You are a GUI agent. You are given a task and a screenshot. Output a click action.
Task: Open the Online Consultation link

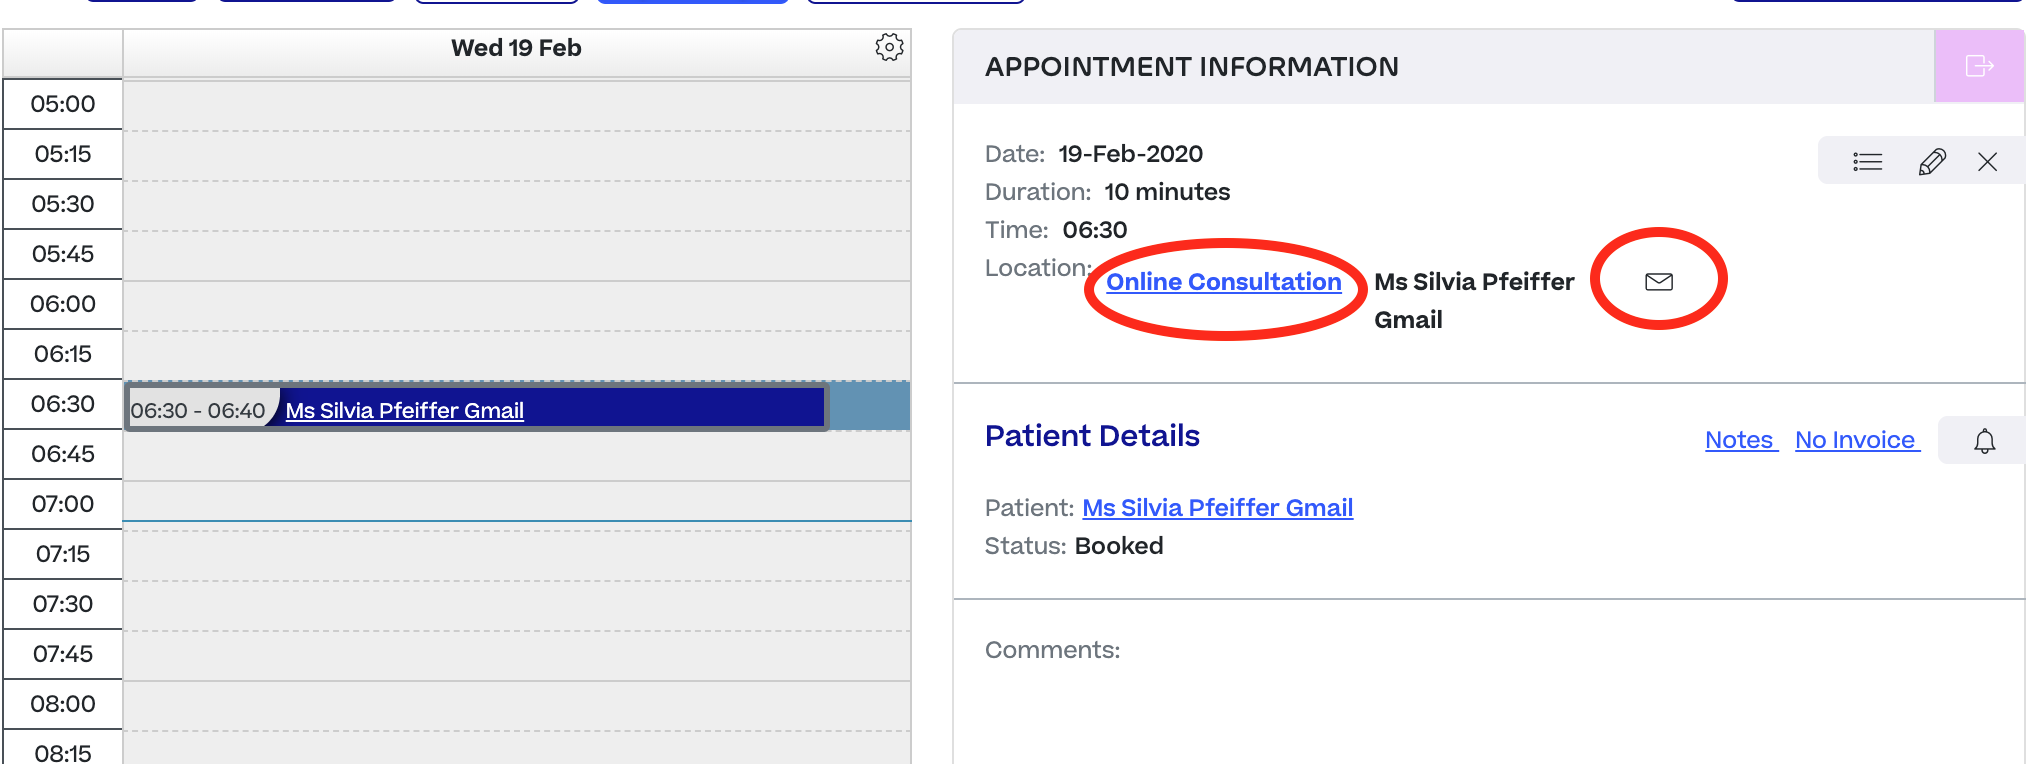tap(1224, 282)
